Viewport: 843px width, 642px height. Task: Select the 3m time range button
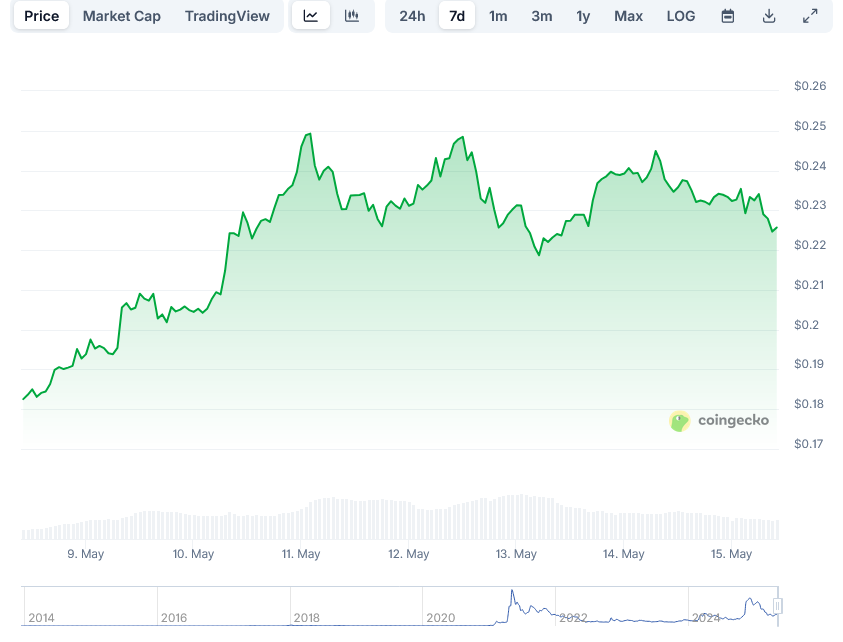[541, 15]
